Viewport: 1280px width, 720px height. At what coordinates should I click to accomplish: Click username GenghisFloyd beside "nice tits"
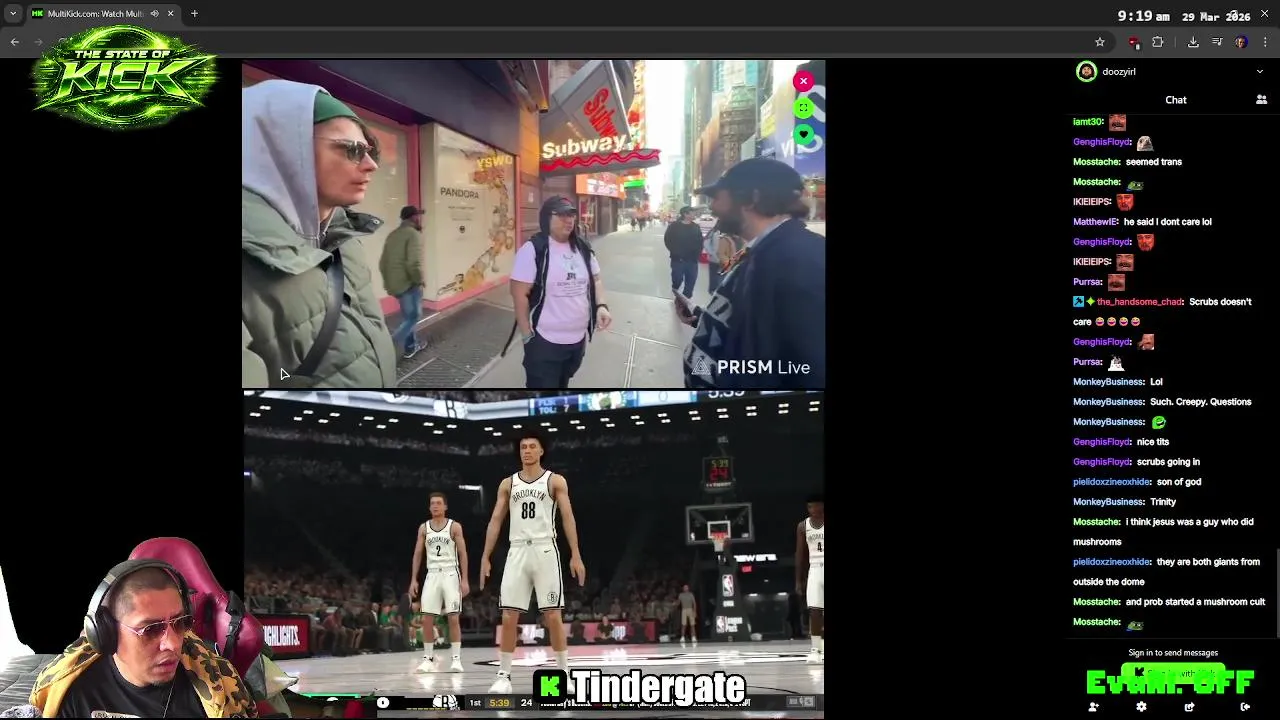click(1103, 442)
